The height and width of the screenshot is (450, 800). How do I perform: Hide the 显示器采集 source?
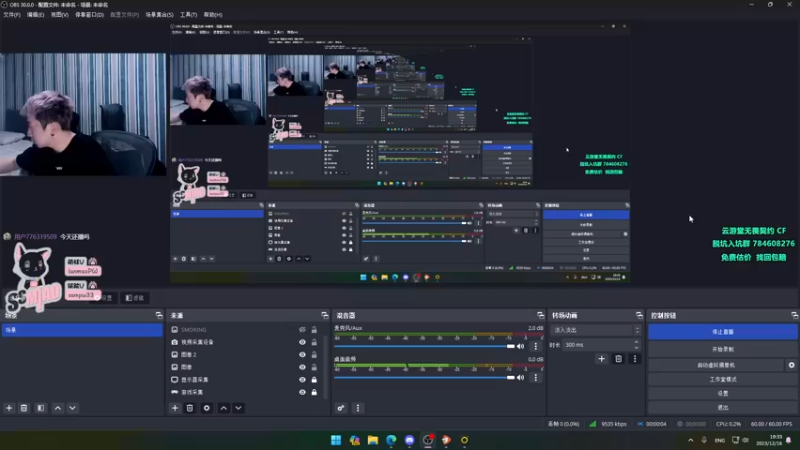[x=302, y=380]
